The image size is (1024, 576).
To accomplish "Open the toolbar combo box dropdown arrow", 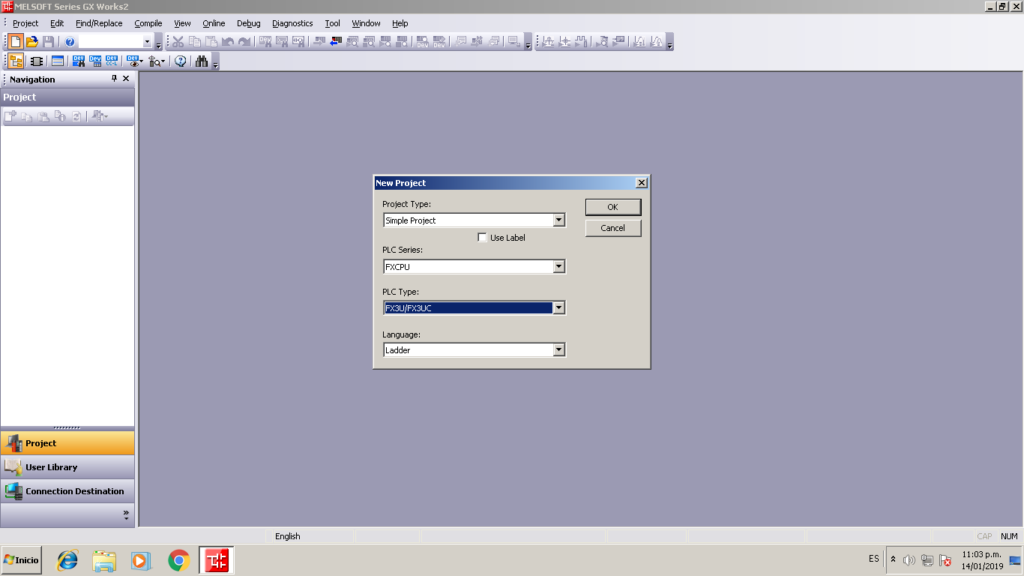I will [147, 42].
